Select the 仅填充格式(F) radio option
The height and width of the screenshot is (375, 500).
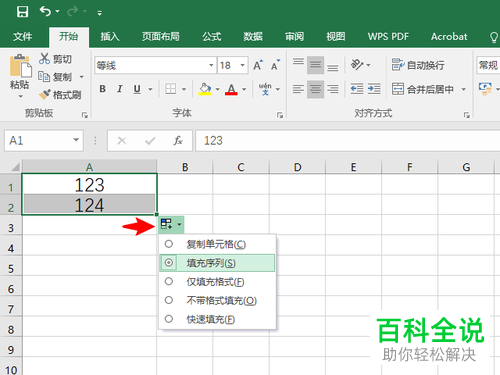(217, 282)
